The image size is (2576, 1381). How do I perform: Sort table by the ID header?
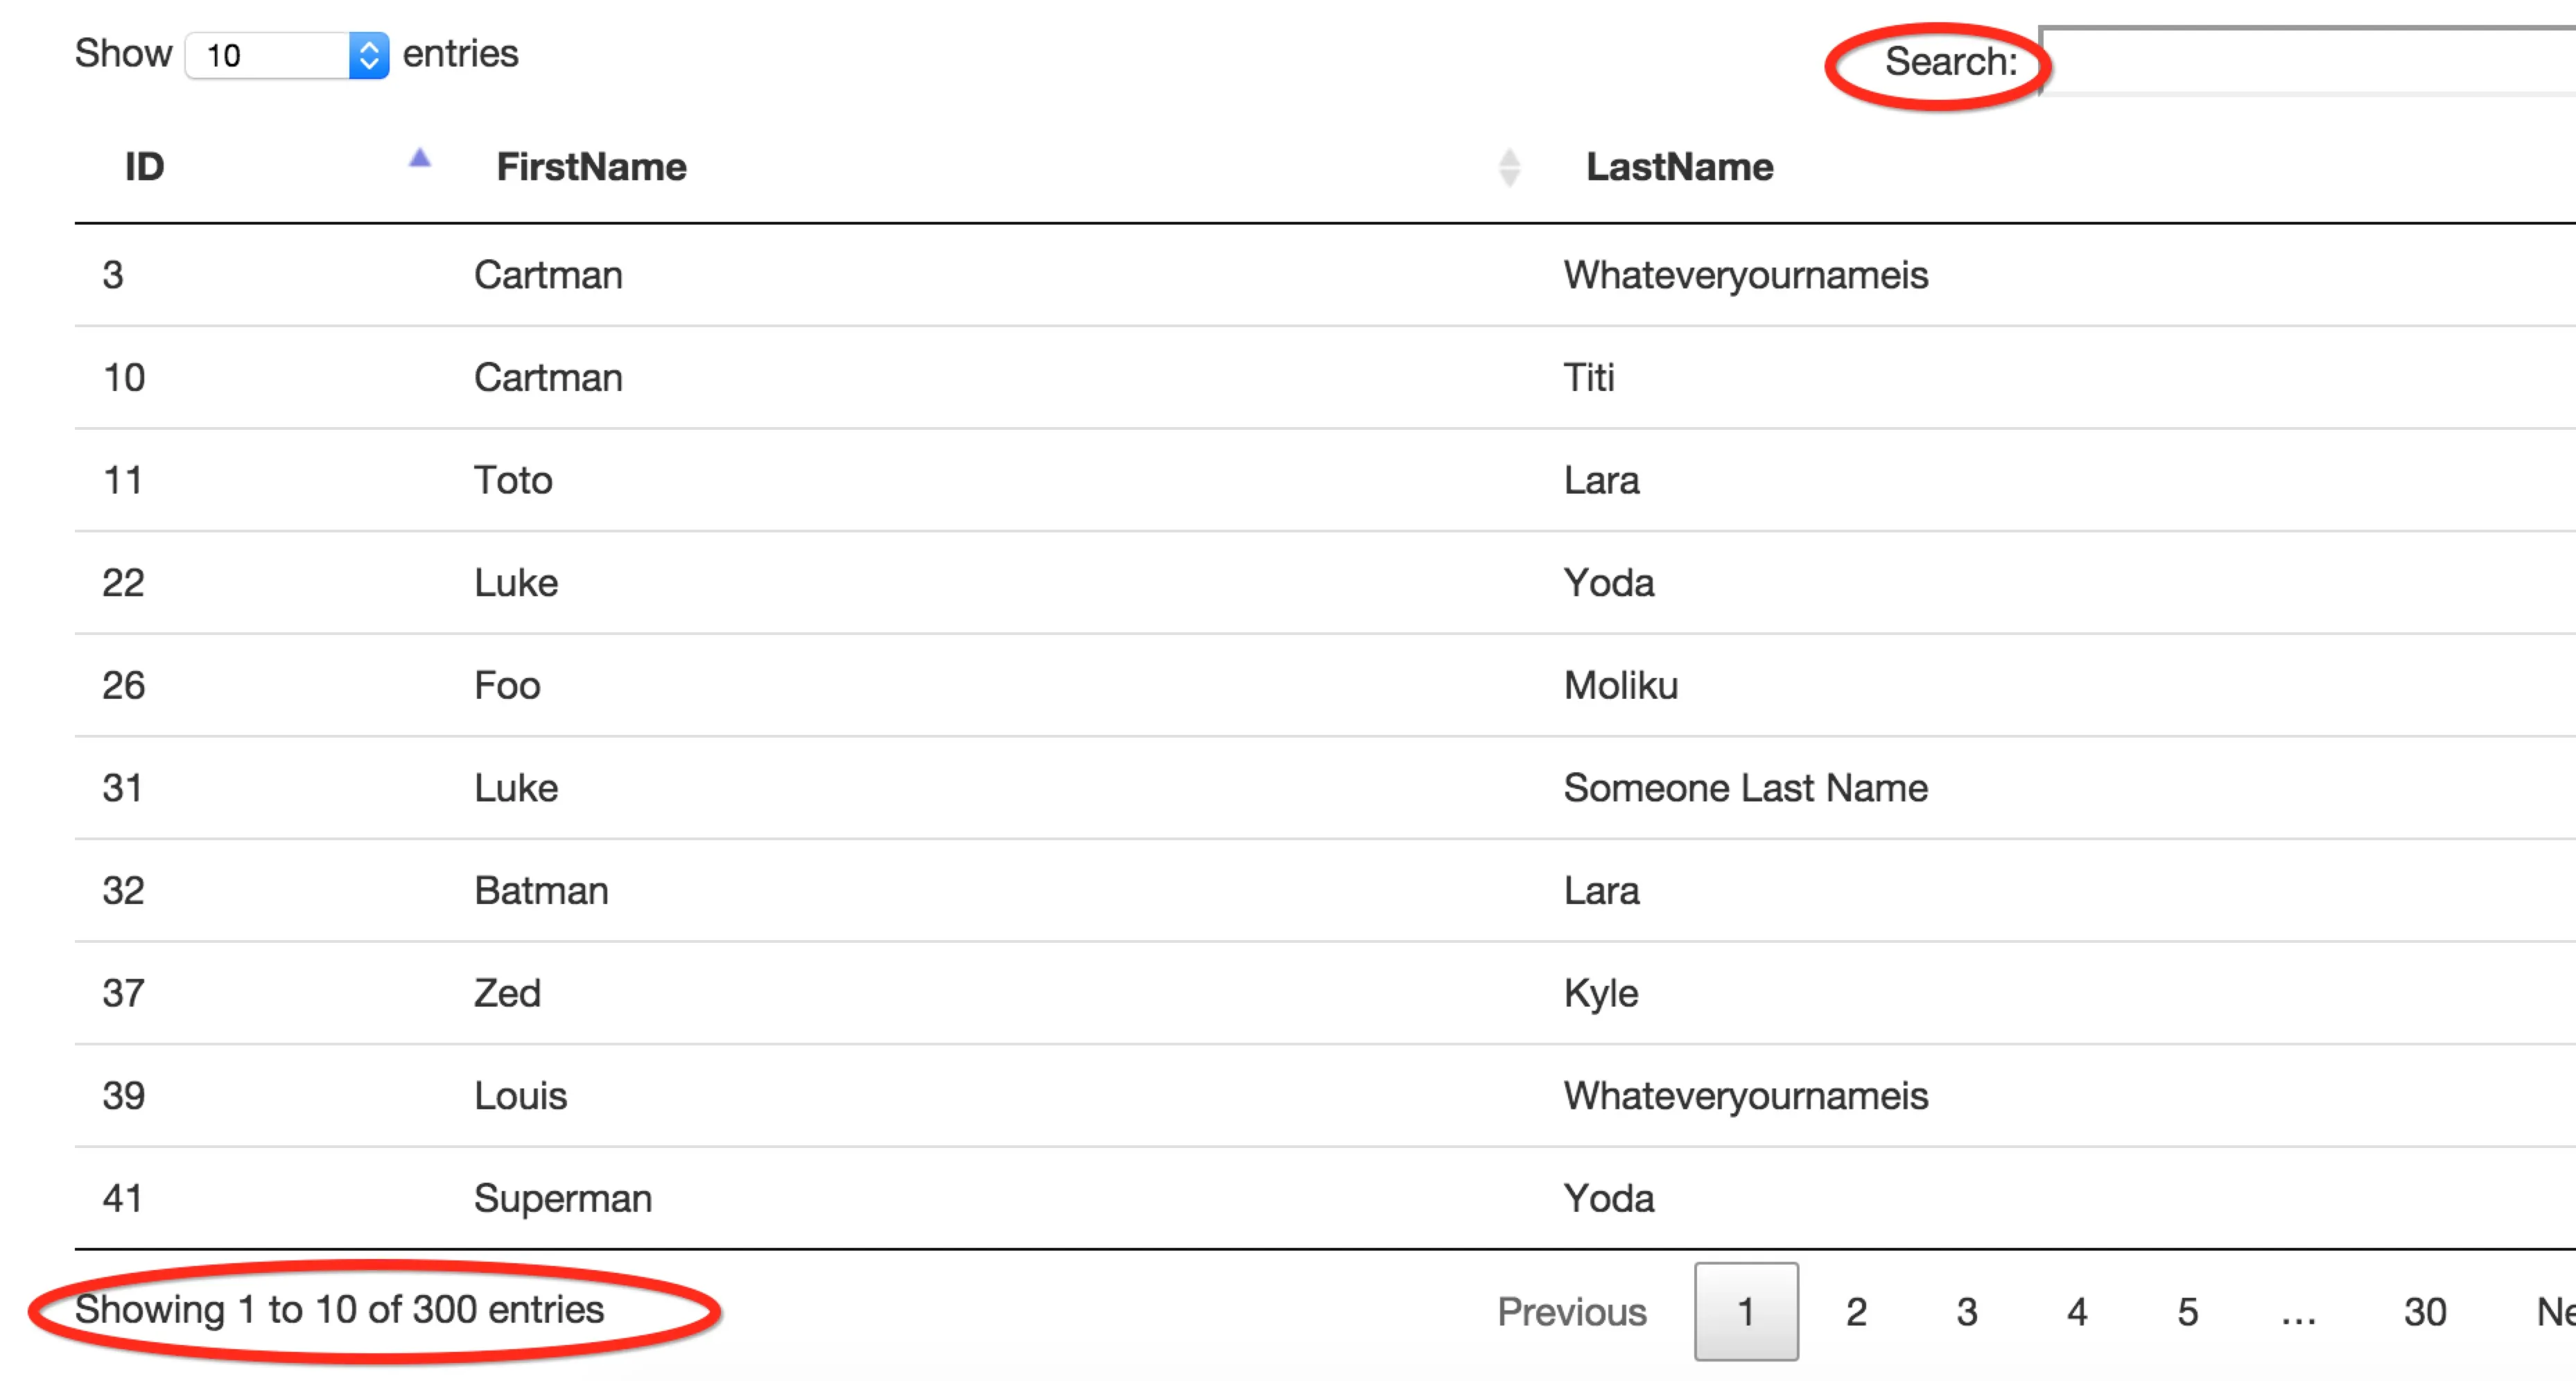pos(145,167)
